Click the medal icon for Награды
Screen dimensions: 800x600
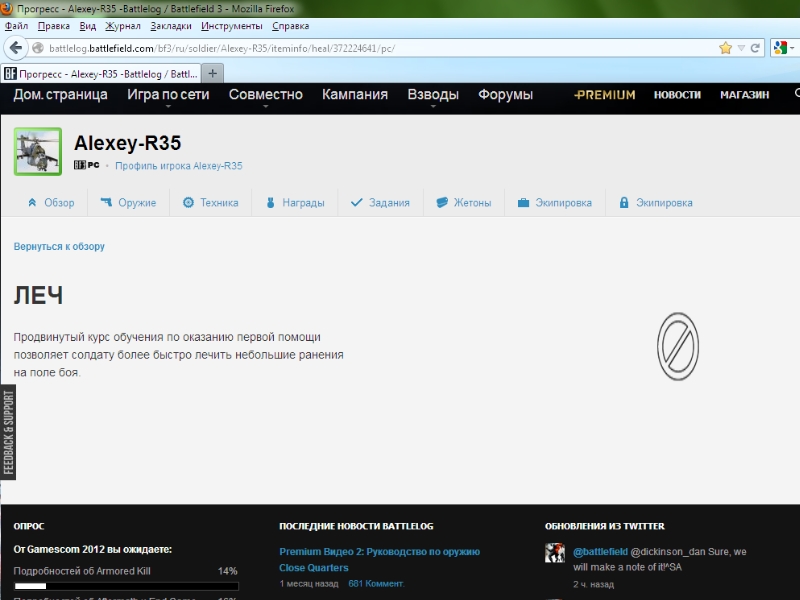tap(271, 203)
